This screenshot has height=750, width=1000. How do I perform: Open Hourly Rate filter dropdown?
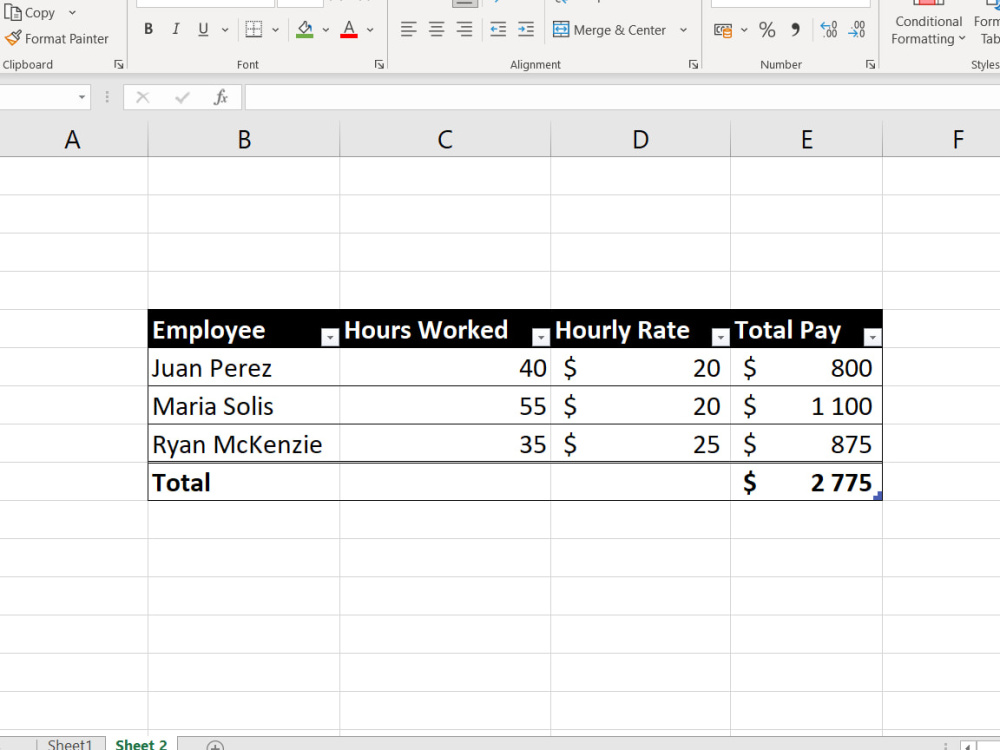click(721, 337)
